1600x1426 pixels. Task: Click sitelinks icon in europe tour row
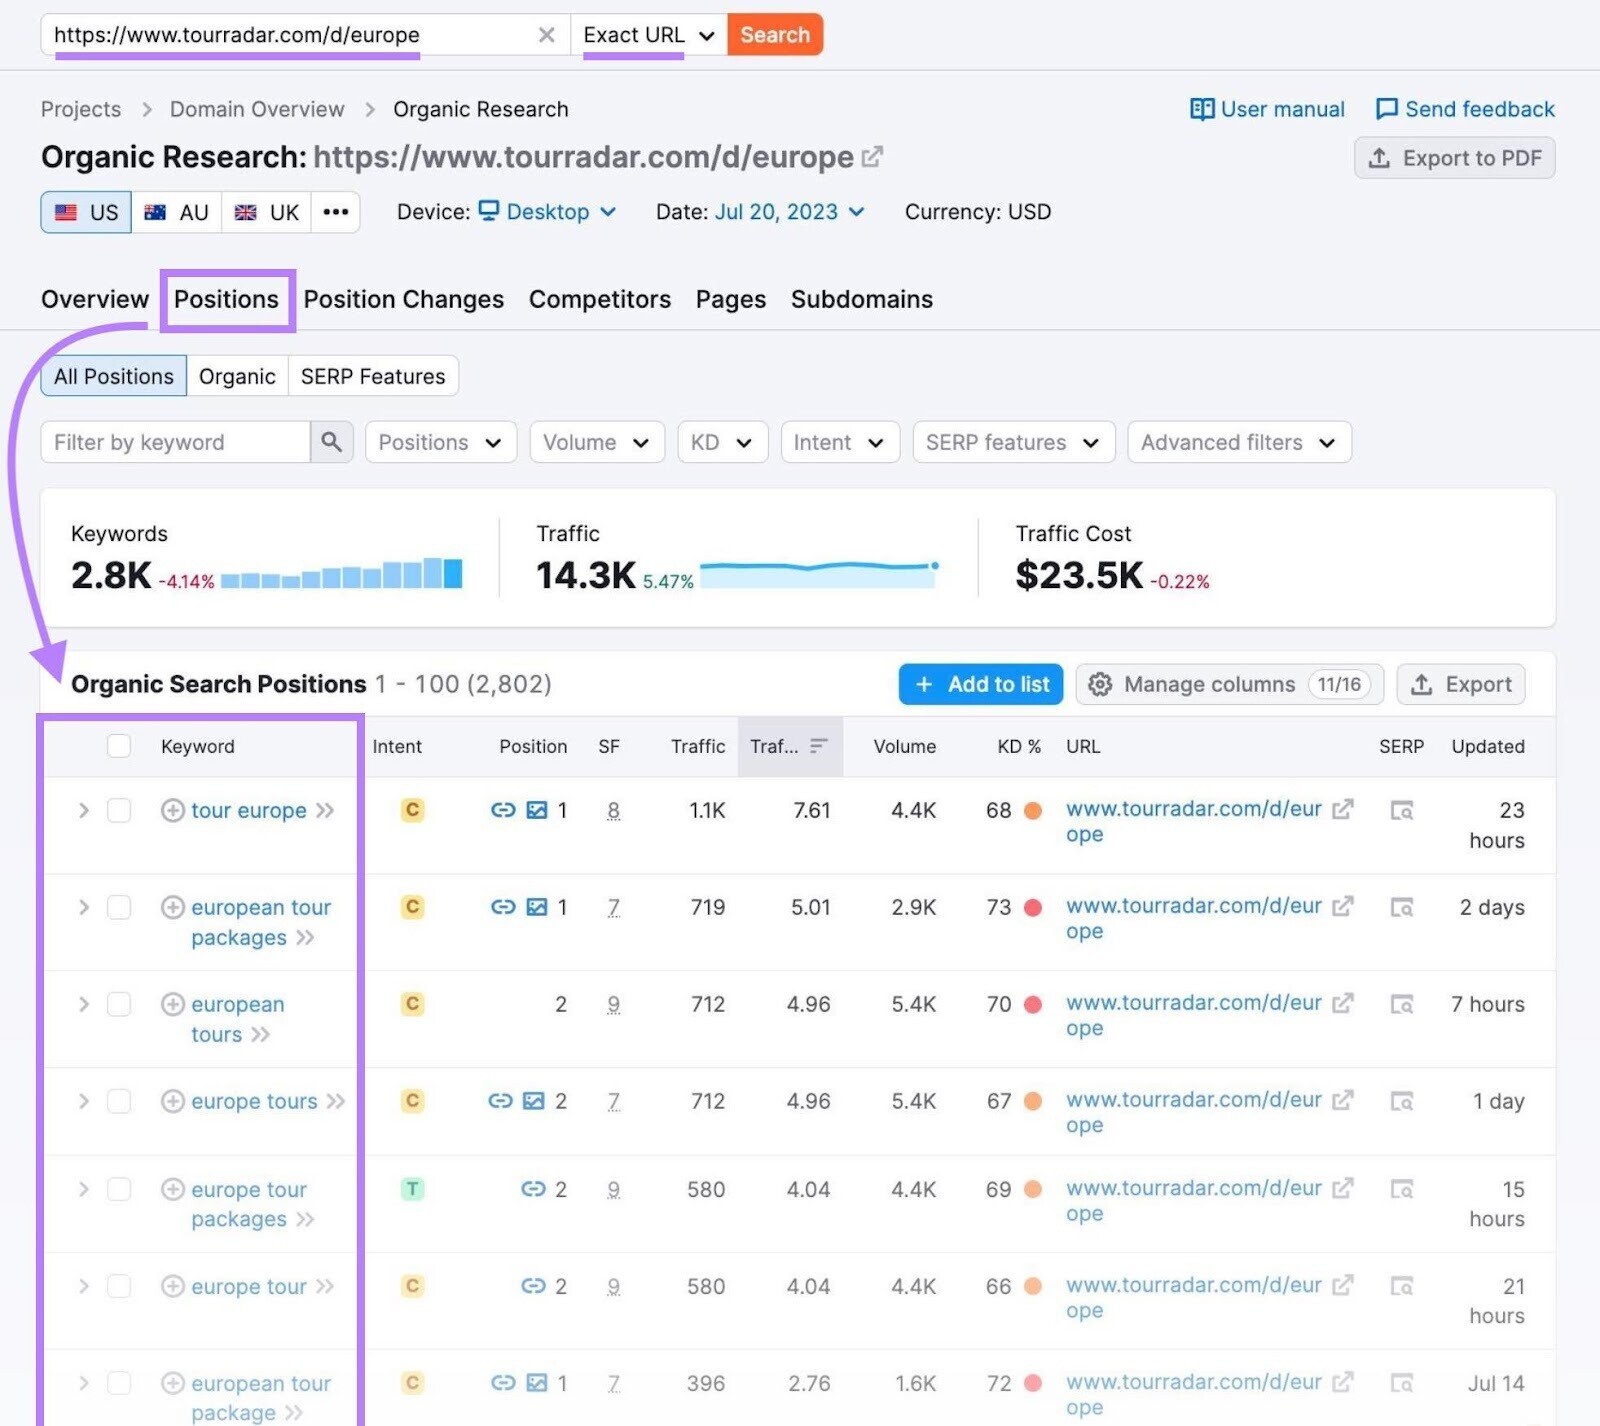point(533,1286)
